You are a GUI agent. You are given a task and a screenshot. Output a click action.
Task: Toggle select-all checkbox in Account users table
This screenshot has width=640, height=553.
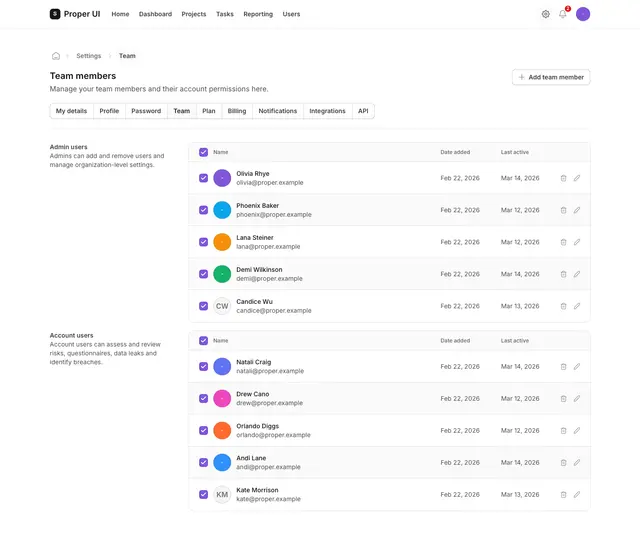pyautogui.click(x=203, y=341)
